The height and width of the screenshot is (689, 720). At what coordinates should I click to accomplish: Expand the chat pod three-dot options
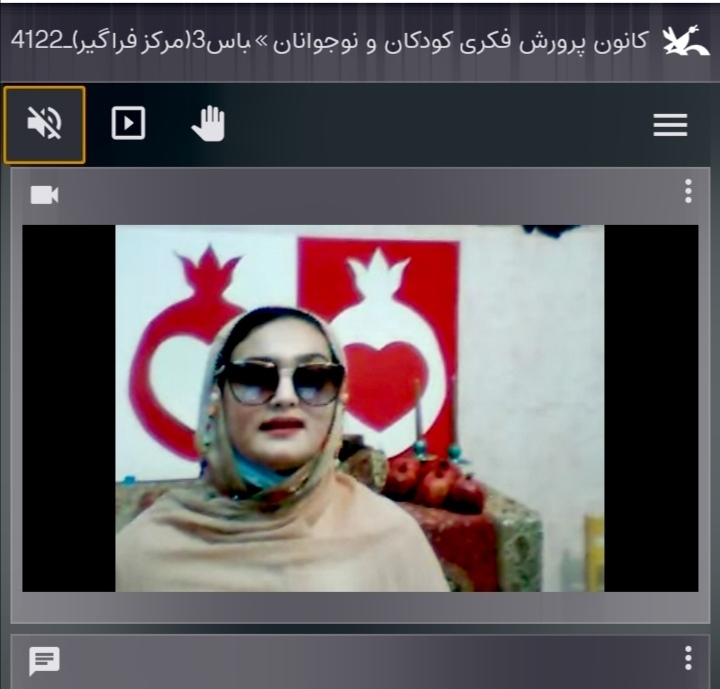point(688,658)
